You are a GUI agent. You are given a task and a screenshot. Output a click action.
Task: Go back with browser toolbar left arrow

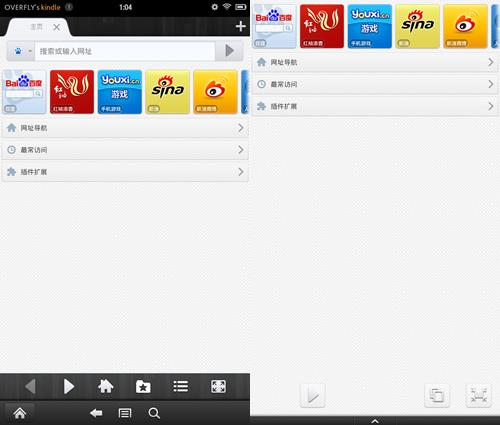click(31, 387)
